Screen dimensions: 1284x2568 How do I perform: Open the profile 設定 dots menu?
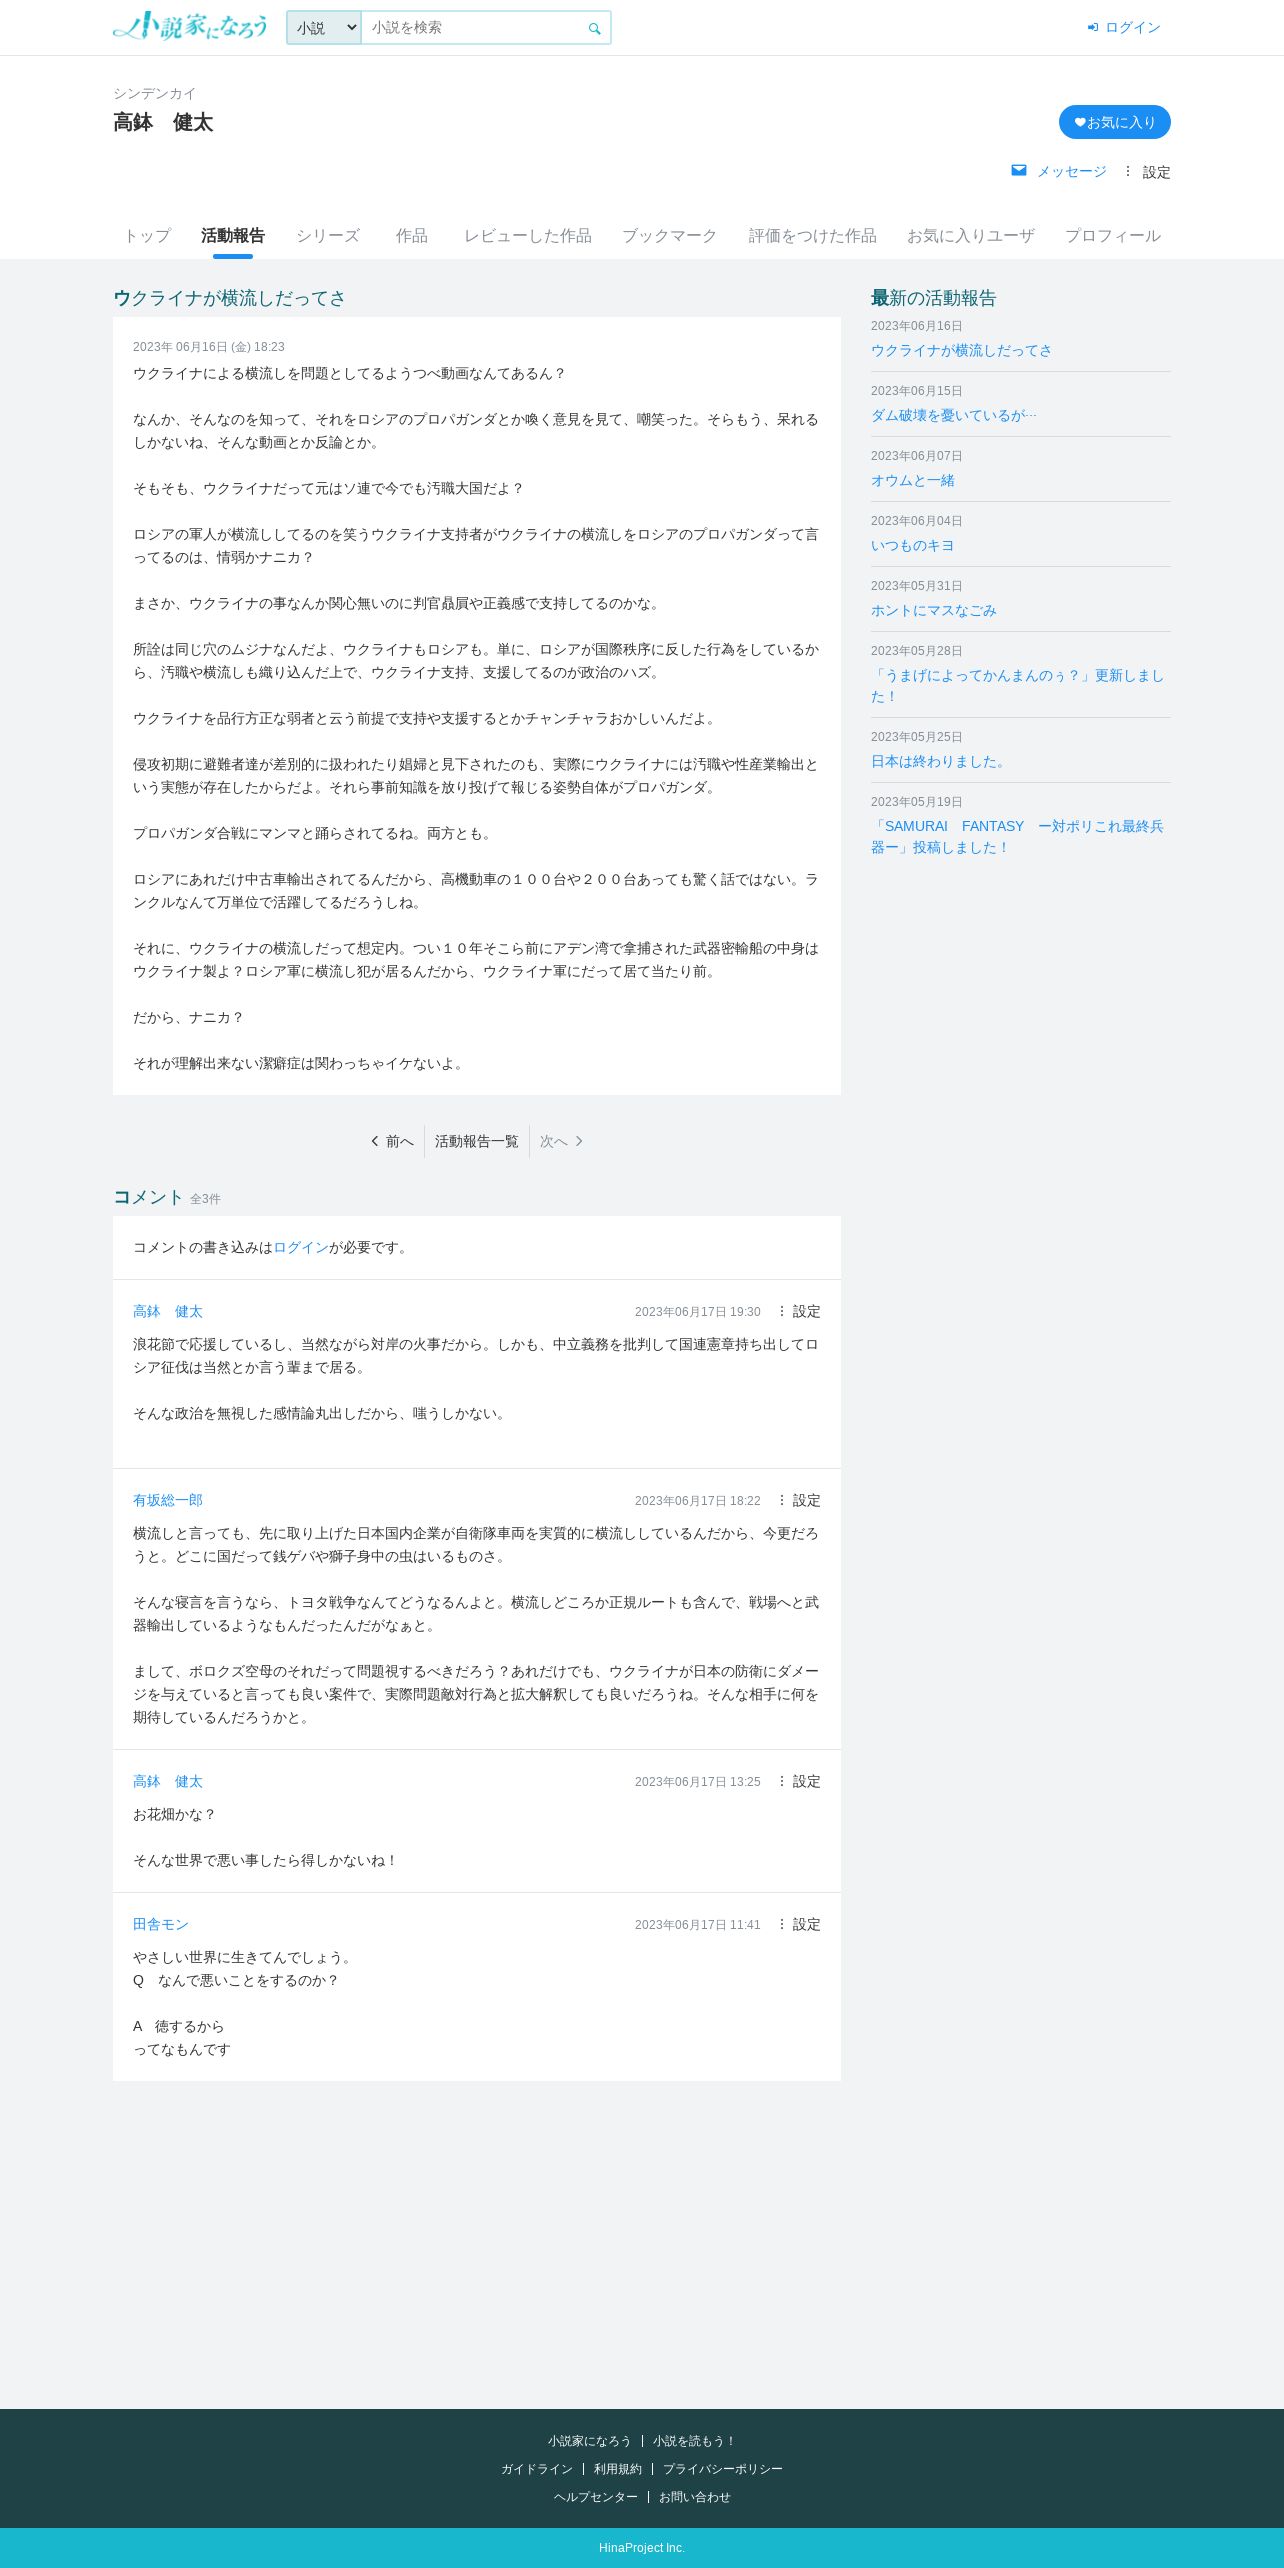1147,172
